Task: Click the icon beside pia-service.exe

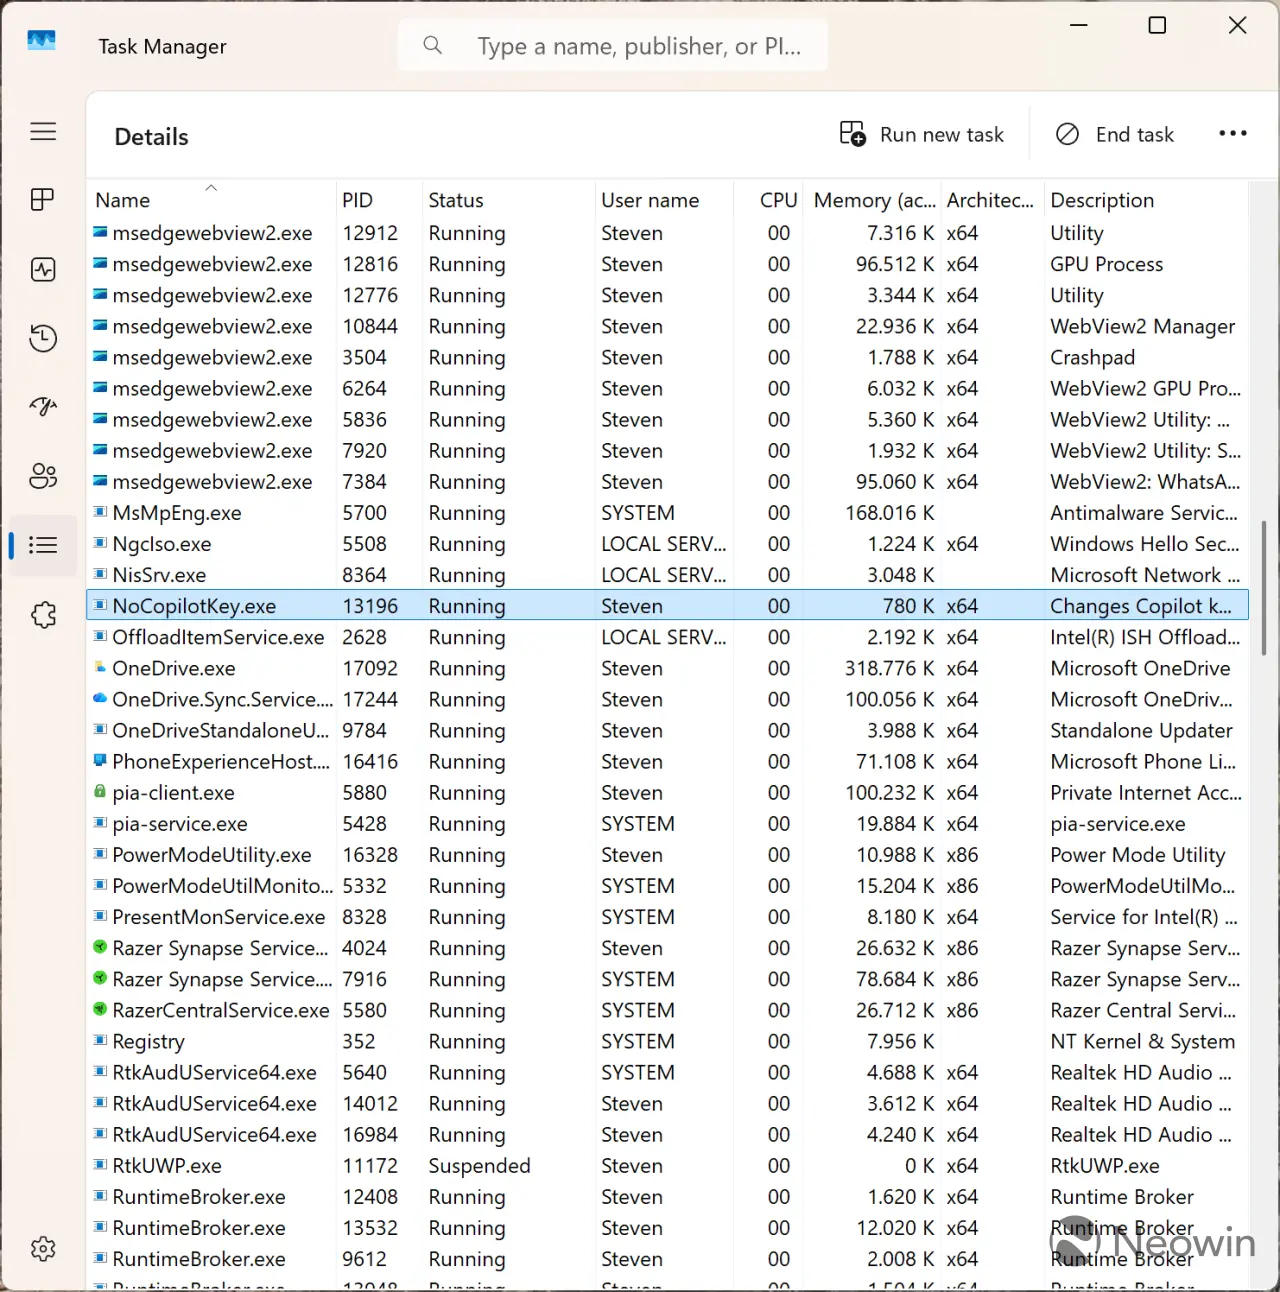Action: point(100,823)
